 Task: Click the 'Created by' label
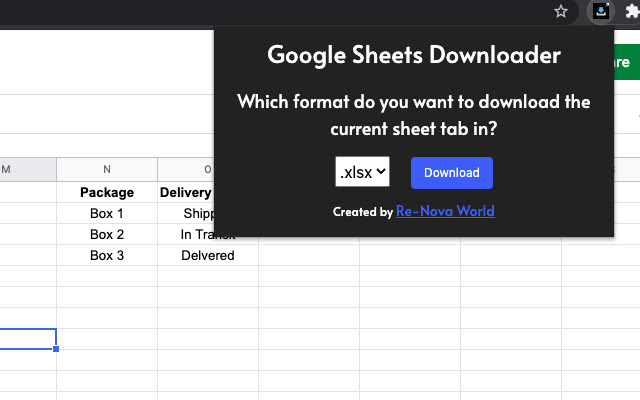[363, 212]
